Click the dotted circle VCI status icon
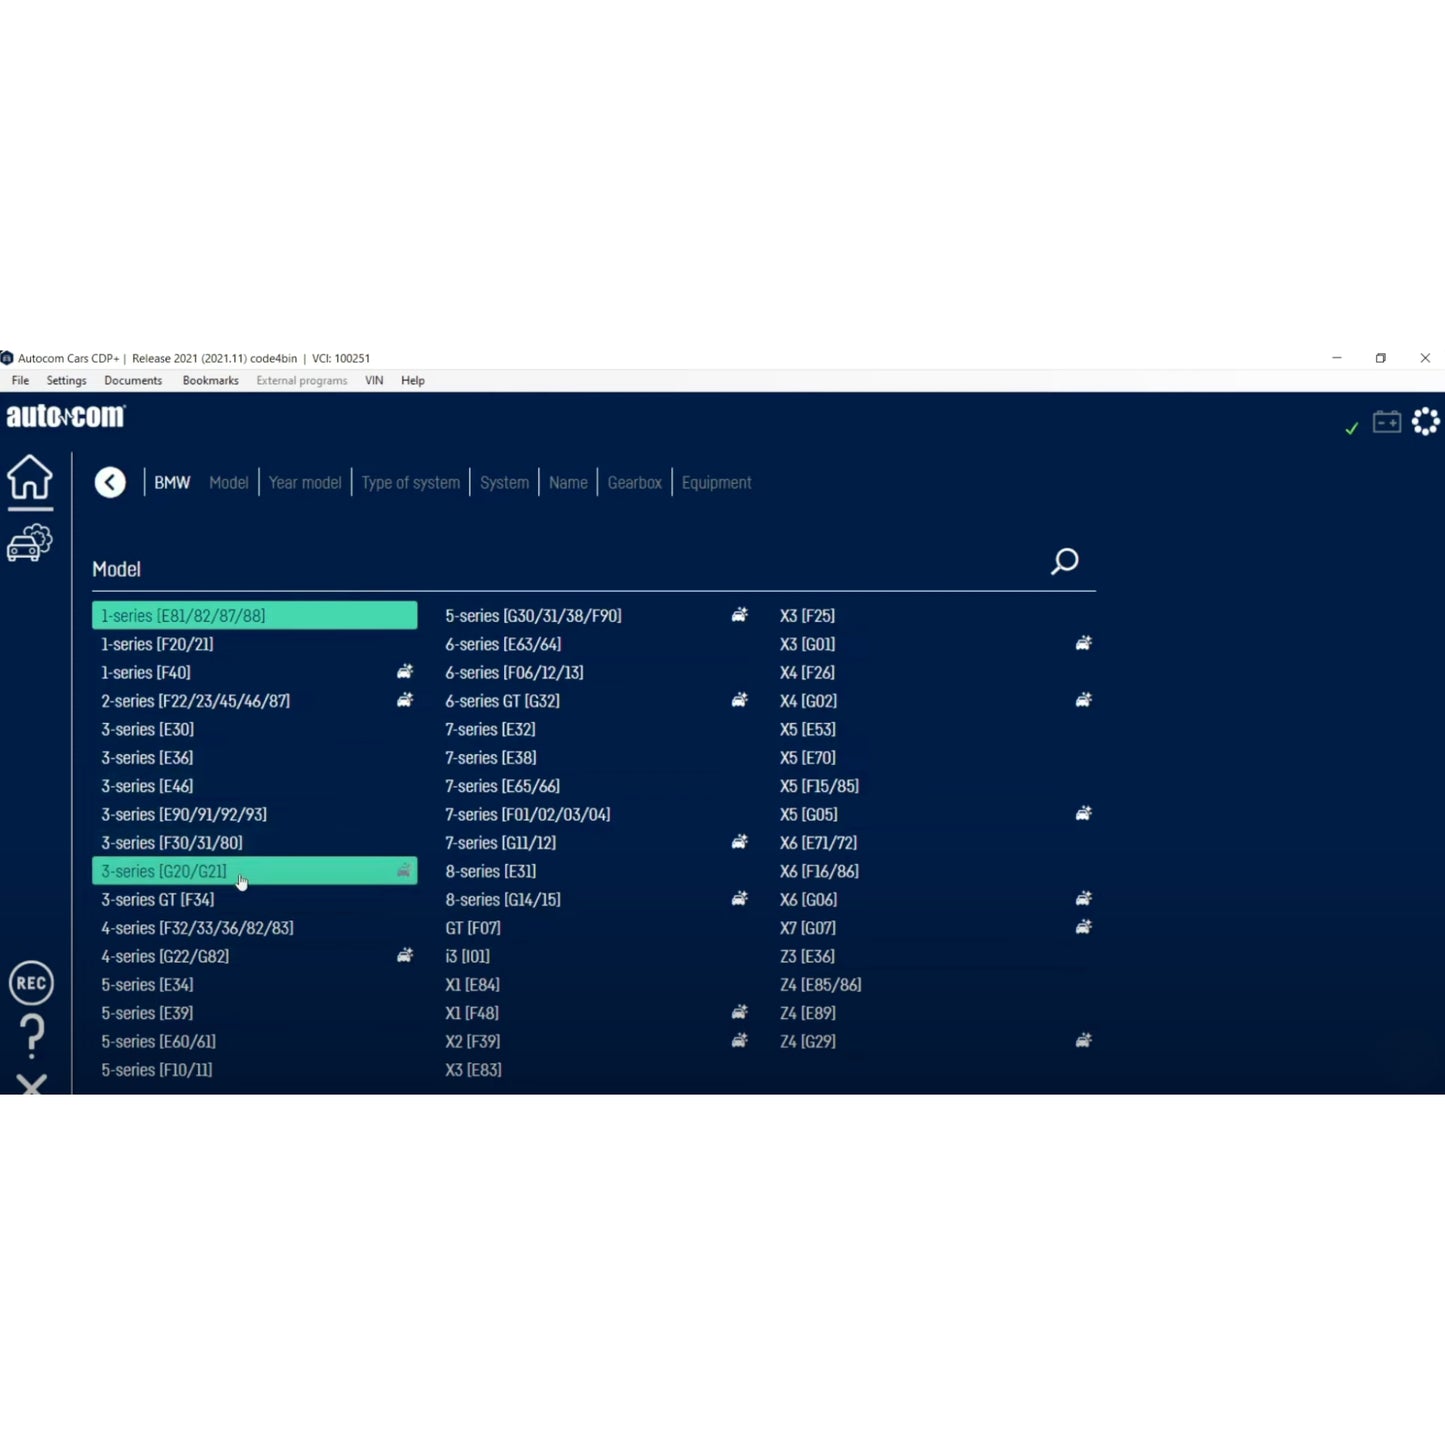The image size is (1445, 1445). click(1425, 422)
